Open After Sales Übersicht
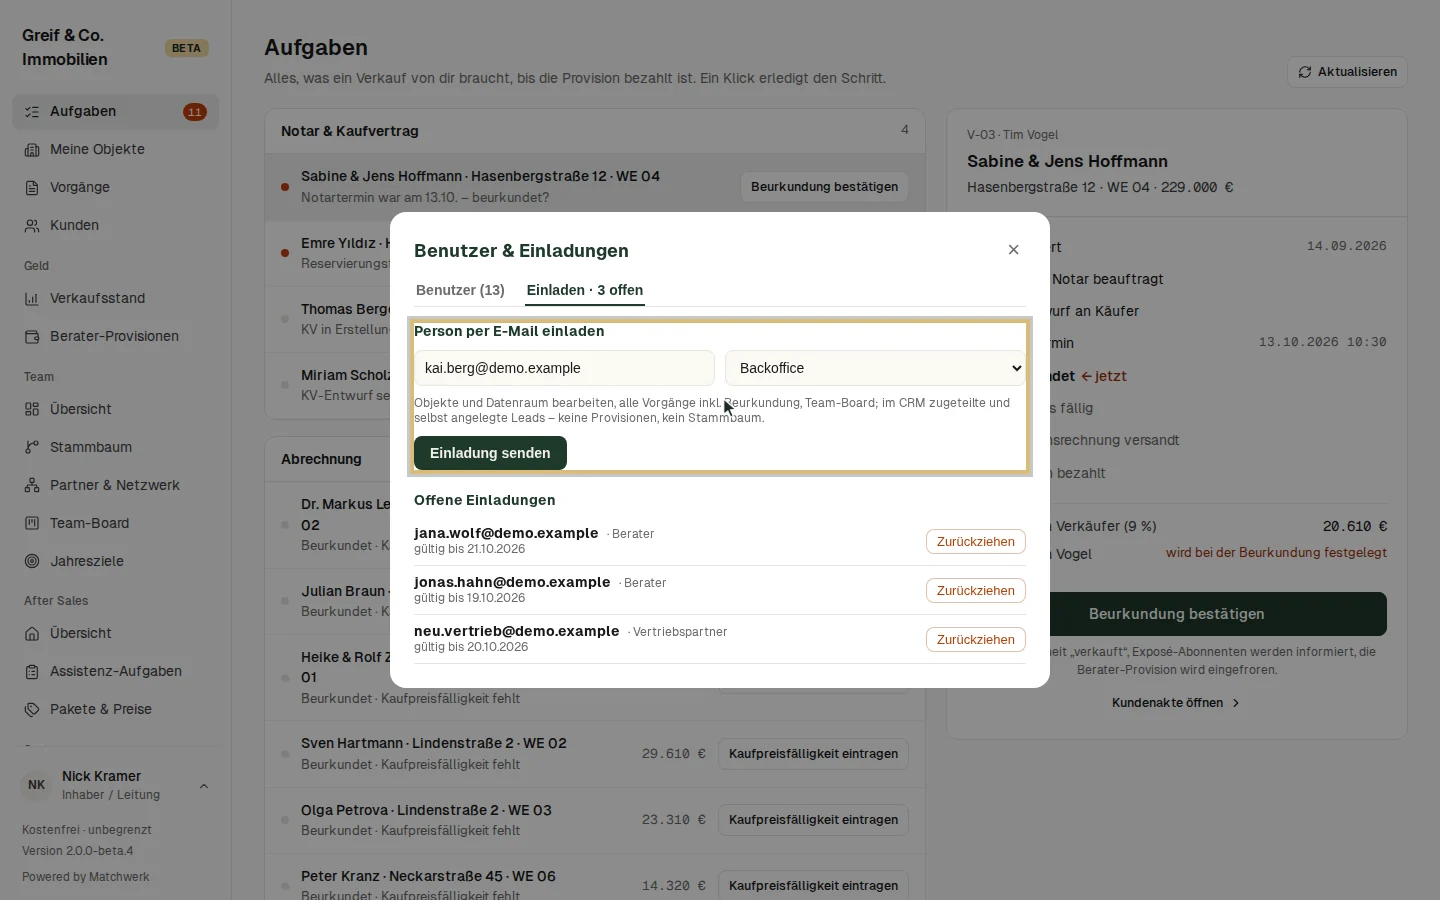Image resolution: width=1440 pixels, height=900 pixels. 115,634
